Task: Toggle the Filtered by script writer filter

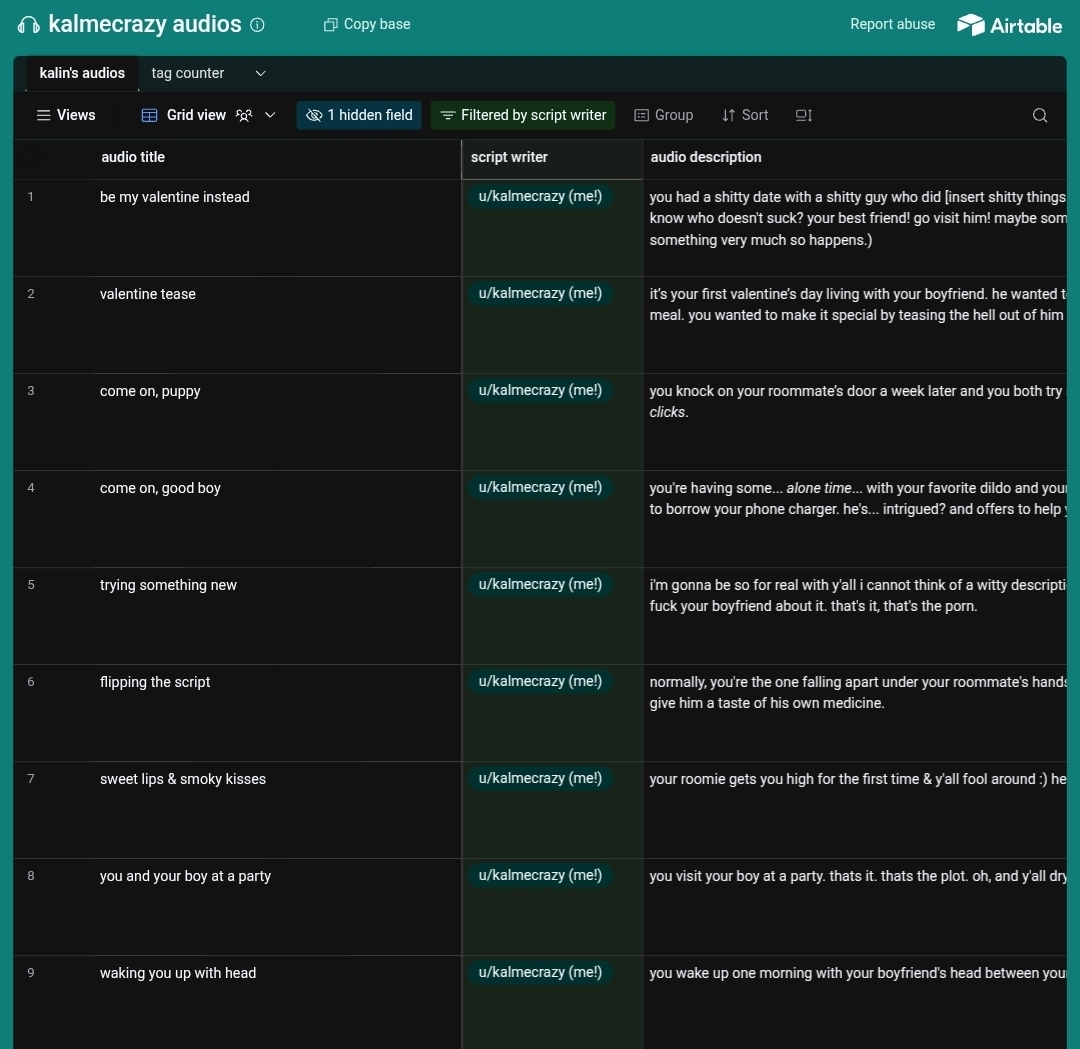Action: point(523,115)
